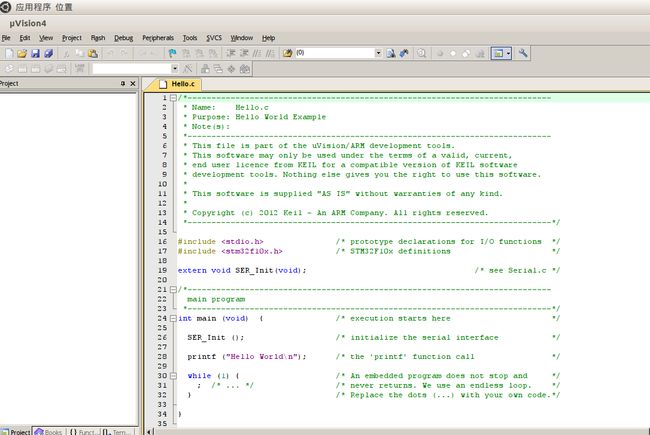Screen dimensions: 650x435
Task: Collapse the comment fold at line 21
Action: (x=174, y=289)
